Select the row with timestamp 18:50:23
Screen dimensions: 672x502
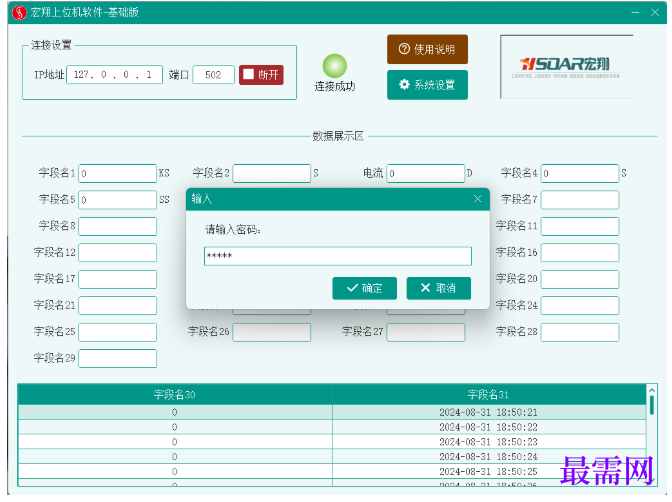pyautogui.click(x=332, y=442)
